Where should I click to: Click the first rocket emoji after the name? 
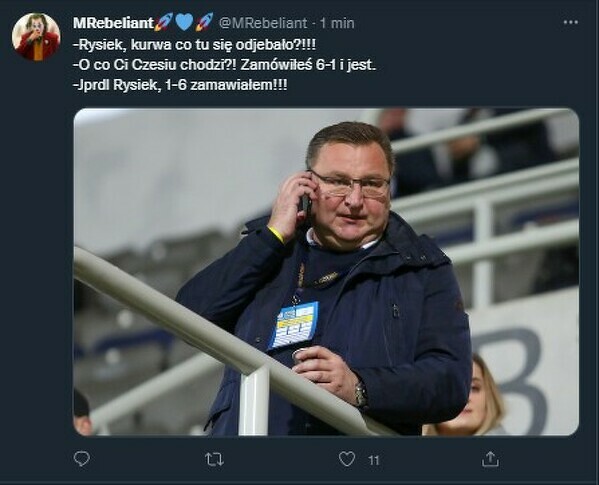(x=164, y=22)
